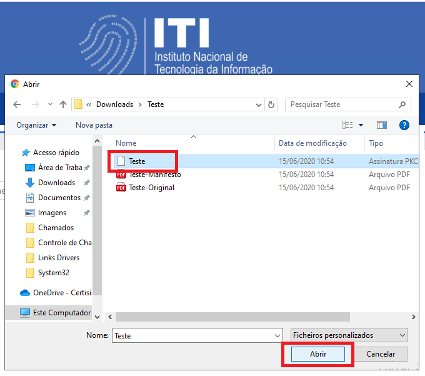
Task: Open the recent locations chevron
Action: pos(50,104)
